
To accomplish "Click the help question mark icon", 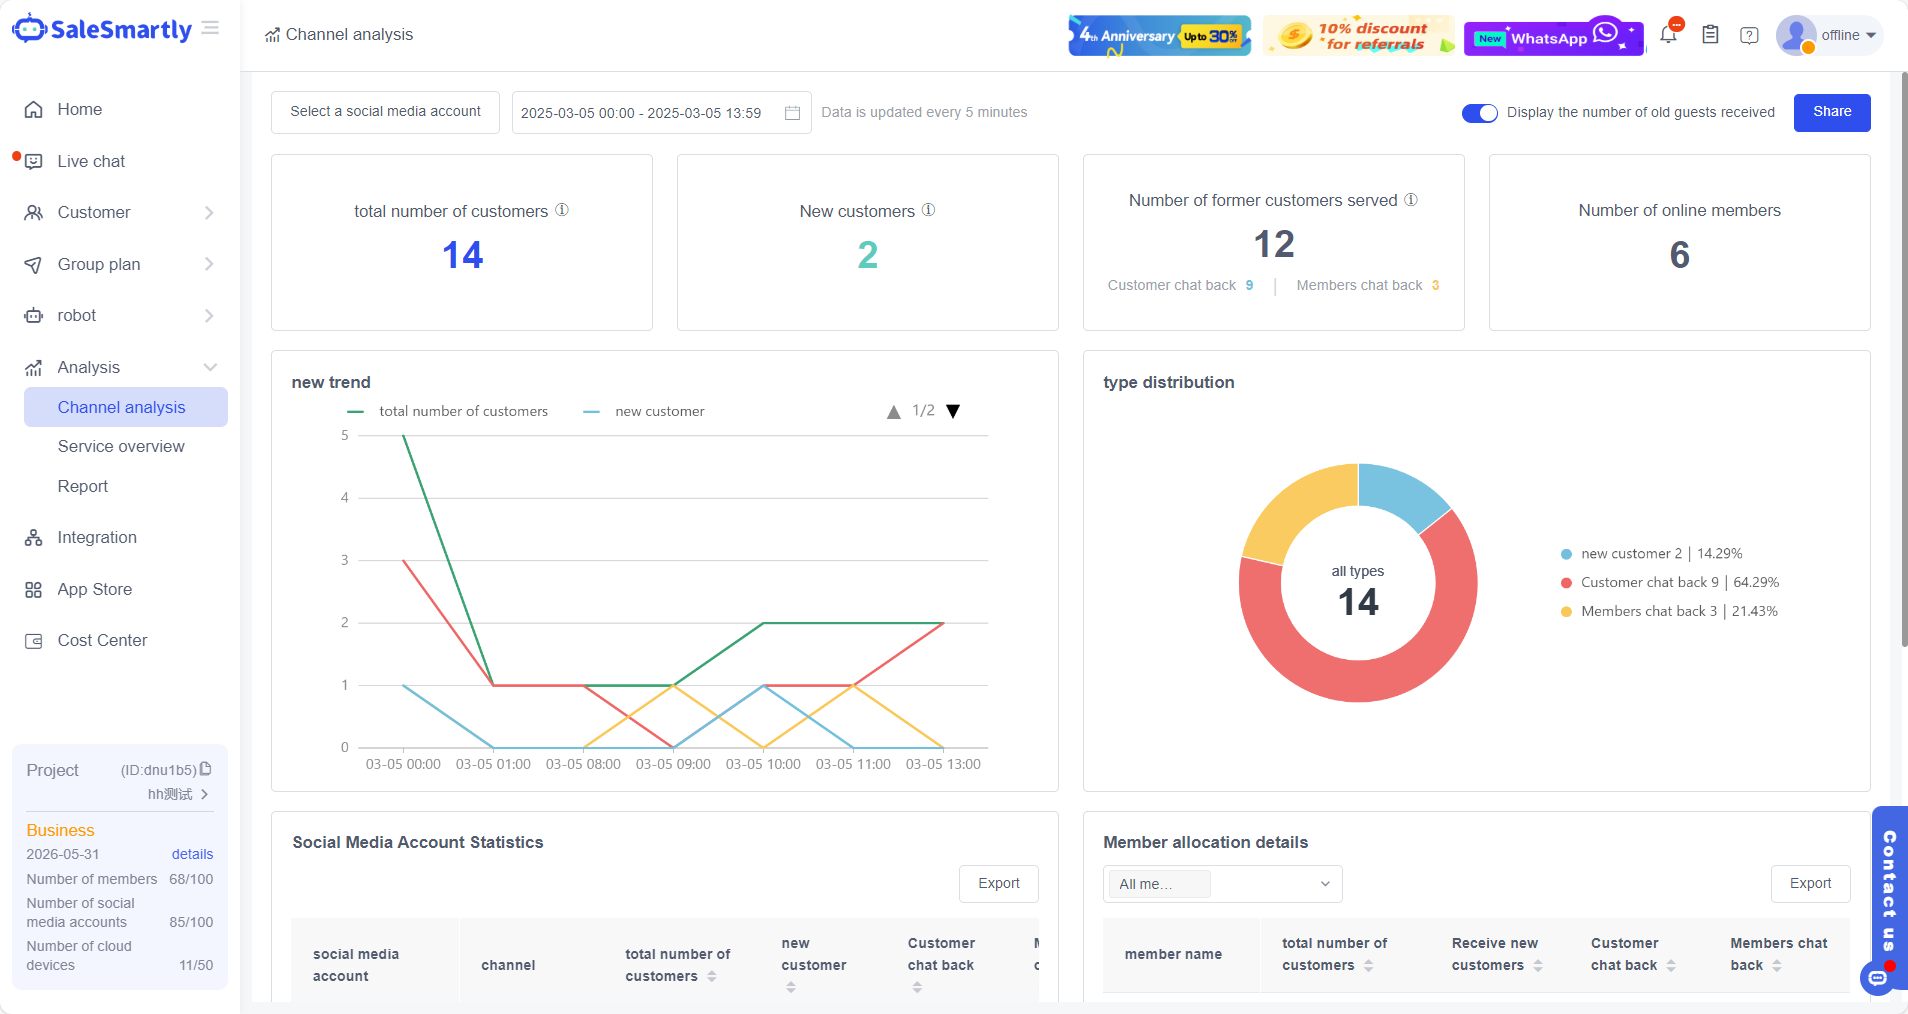I will coord(1749,36).
